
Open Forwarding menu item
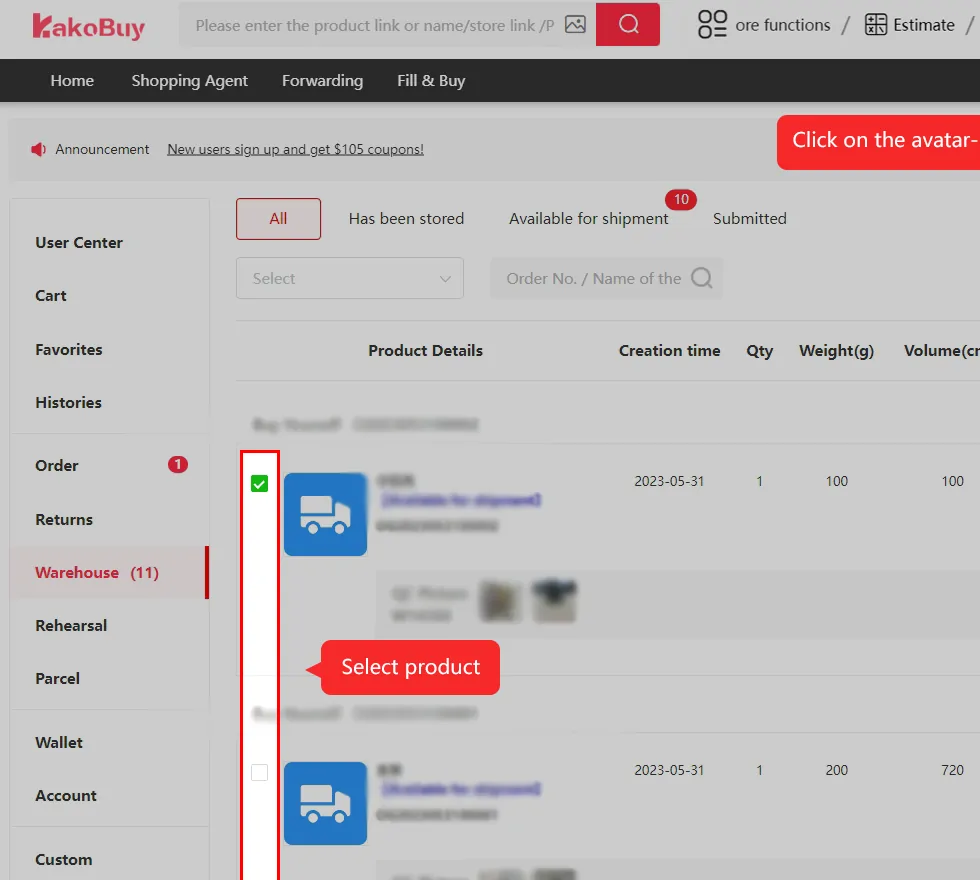pyautogui.click(x=322, y=81)
